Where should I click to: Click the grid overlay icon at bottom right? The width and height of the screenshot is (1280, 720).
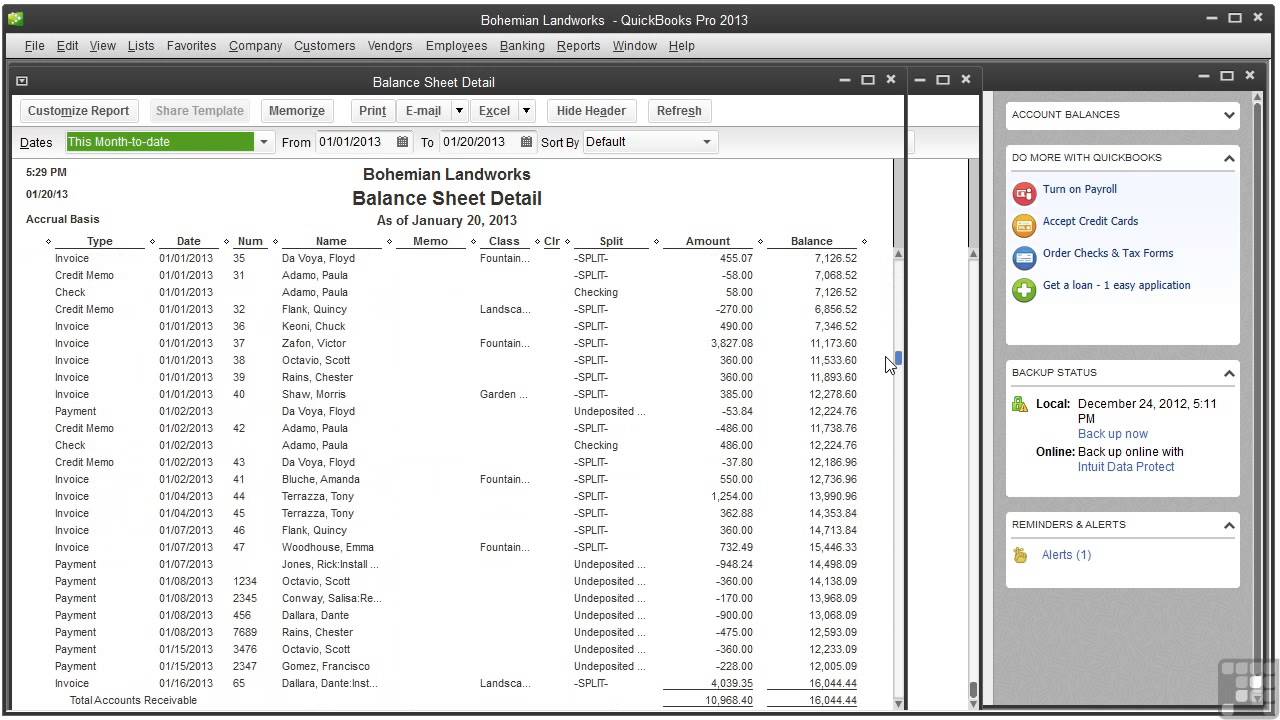click(x=1246, y=687)
